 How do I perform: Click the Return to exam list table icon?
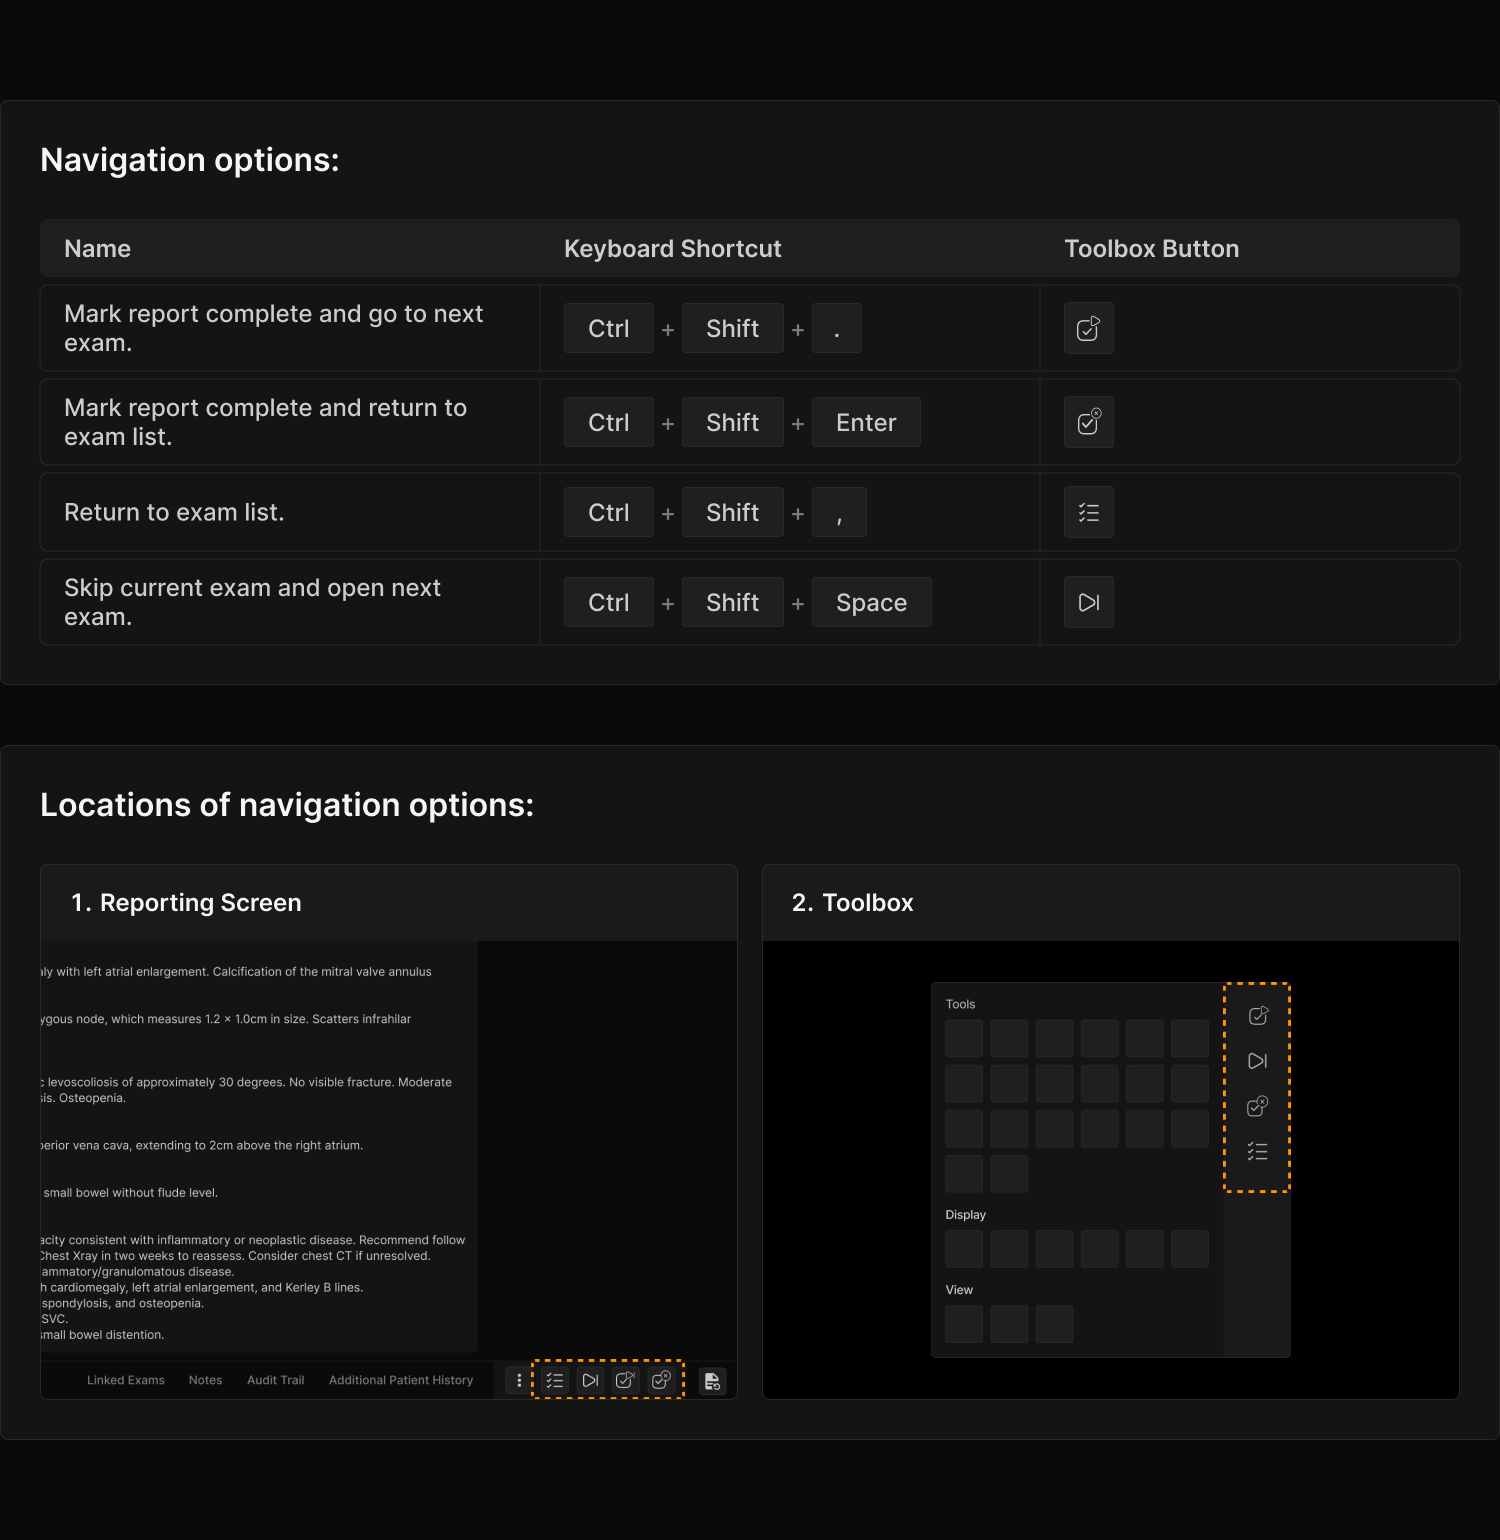pos(1089,512)
